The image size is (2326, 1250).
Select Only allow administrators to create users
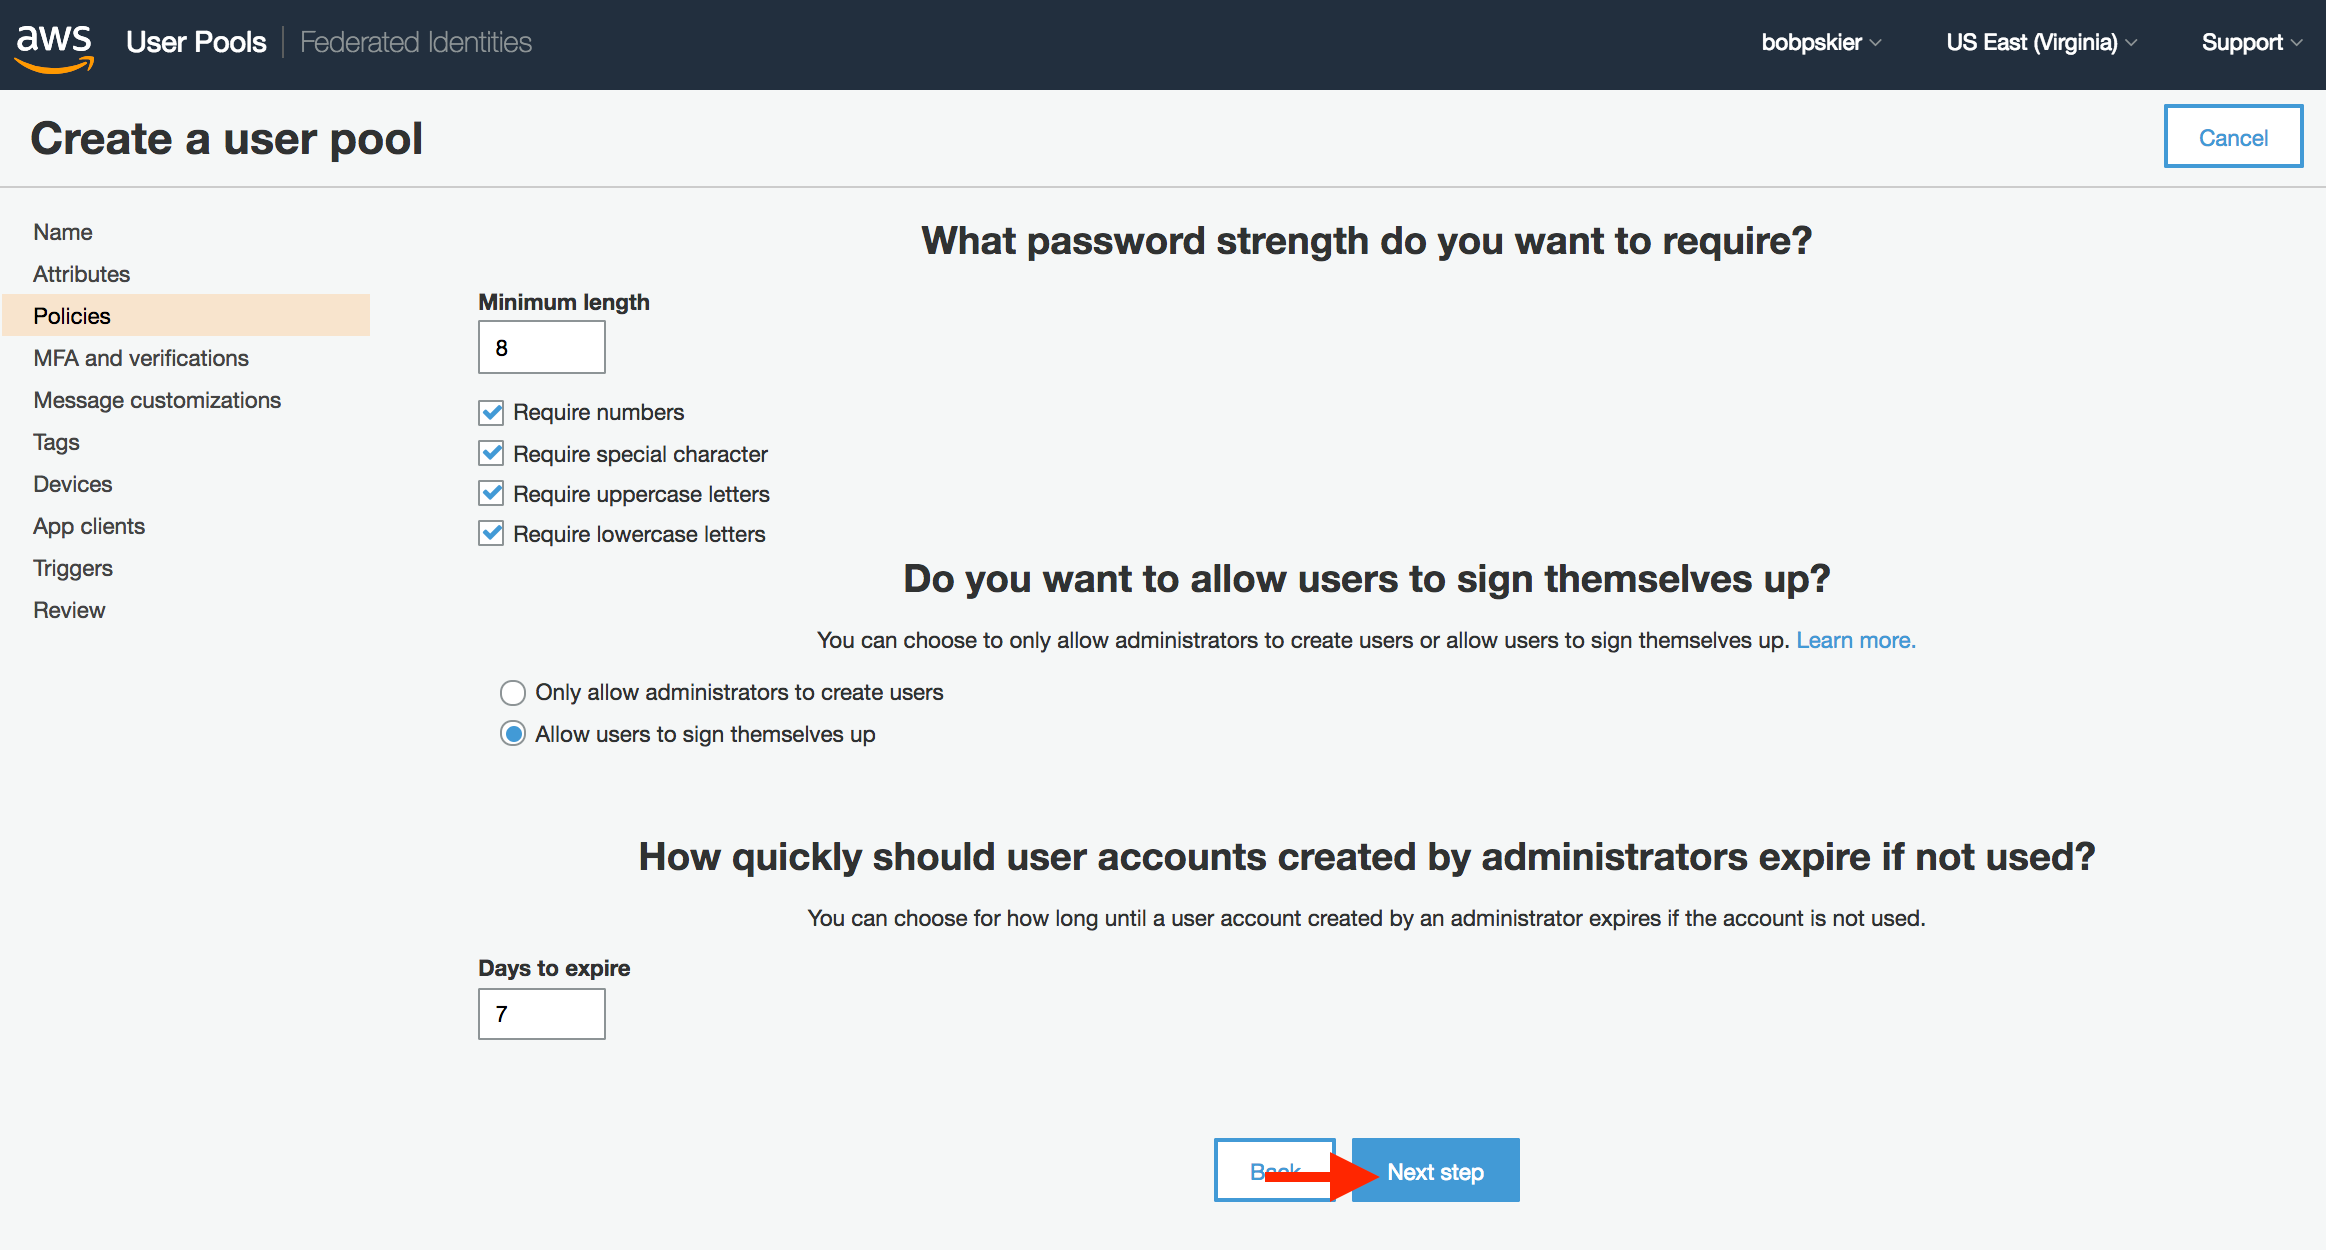(513, 692)
